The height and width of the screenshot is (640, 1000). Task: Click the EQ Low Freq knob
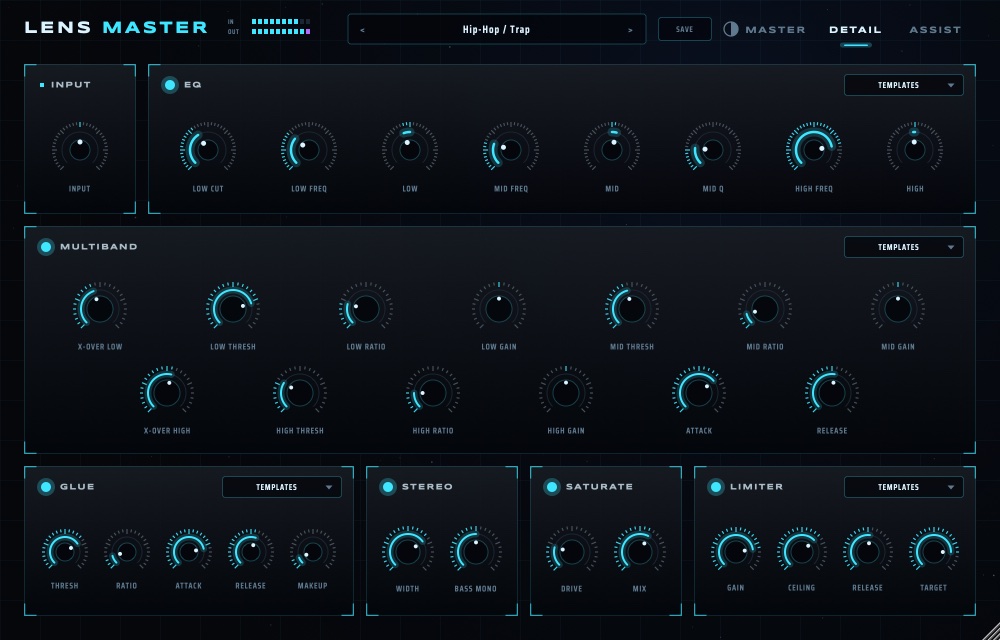(309, 150)
